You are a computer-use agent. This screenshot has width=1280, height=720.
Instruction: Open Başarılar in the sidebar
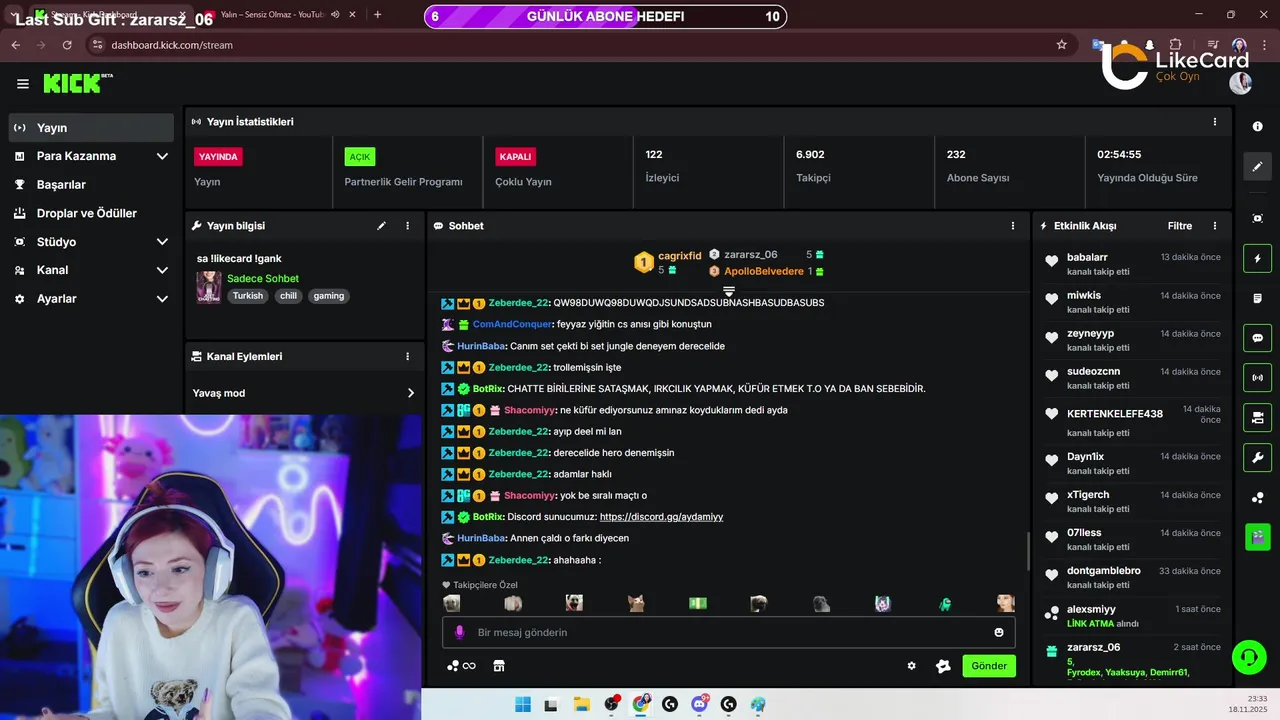(91, 185)
